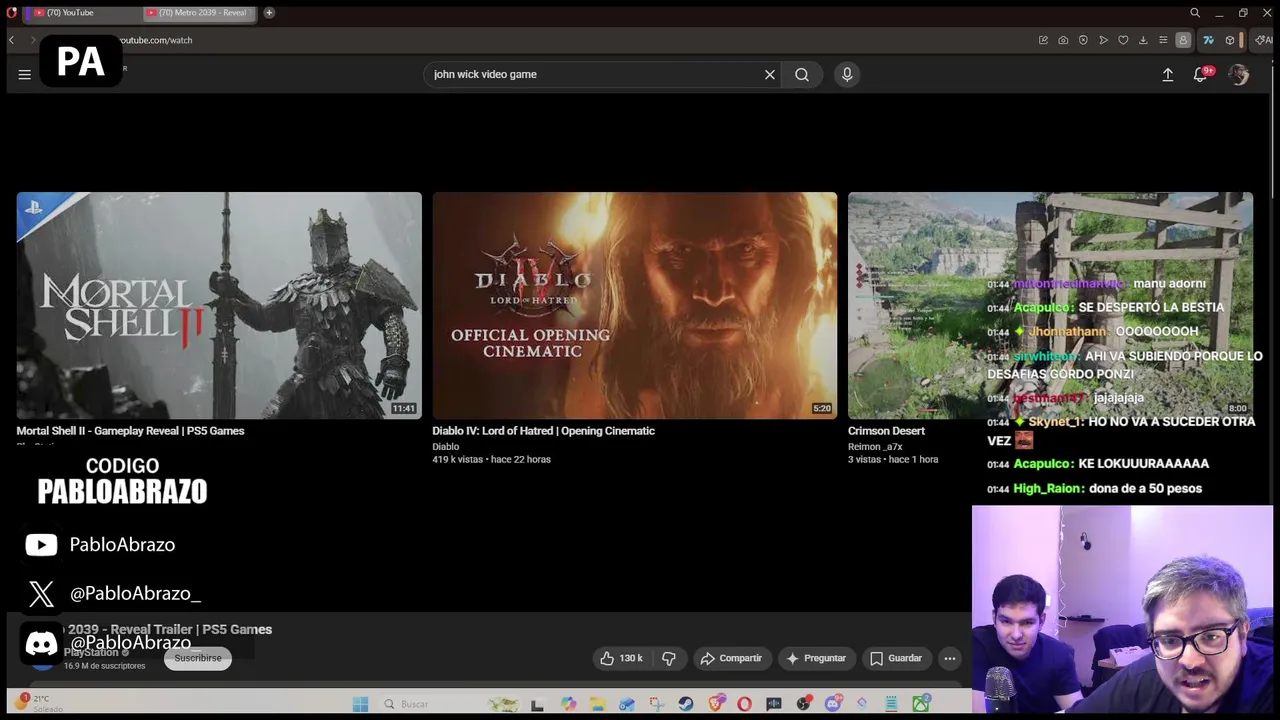The height and width of the screenshot is (720, 1280).
Task: Open the ad blocker shield icon
Action: tap(1083, 40)
